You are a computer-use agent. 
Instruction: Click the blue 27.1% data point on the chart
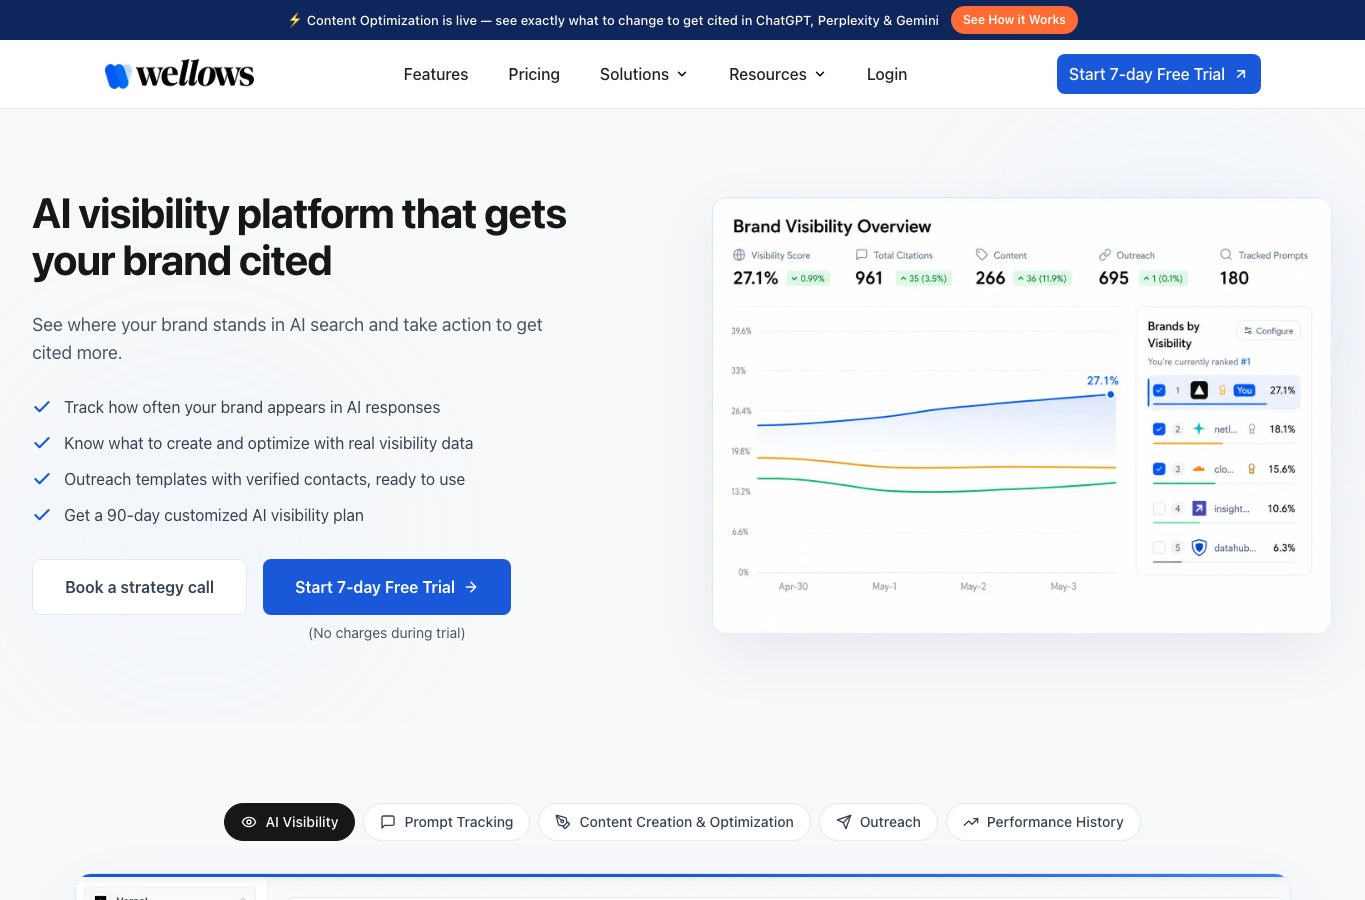[x=1110, y=394]
